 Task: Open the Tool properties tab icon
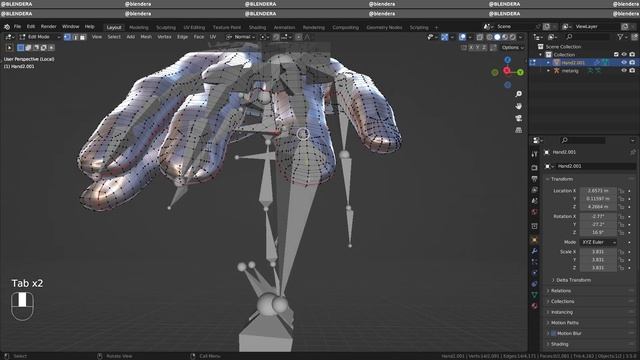point(534,154)
